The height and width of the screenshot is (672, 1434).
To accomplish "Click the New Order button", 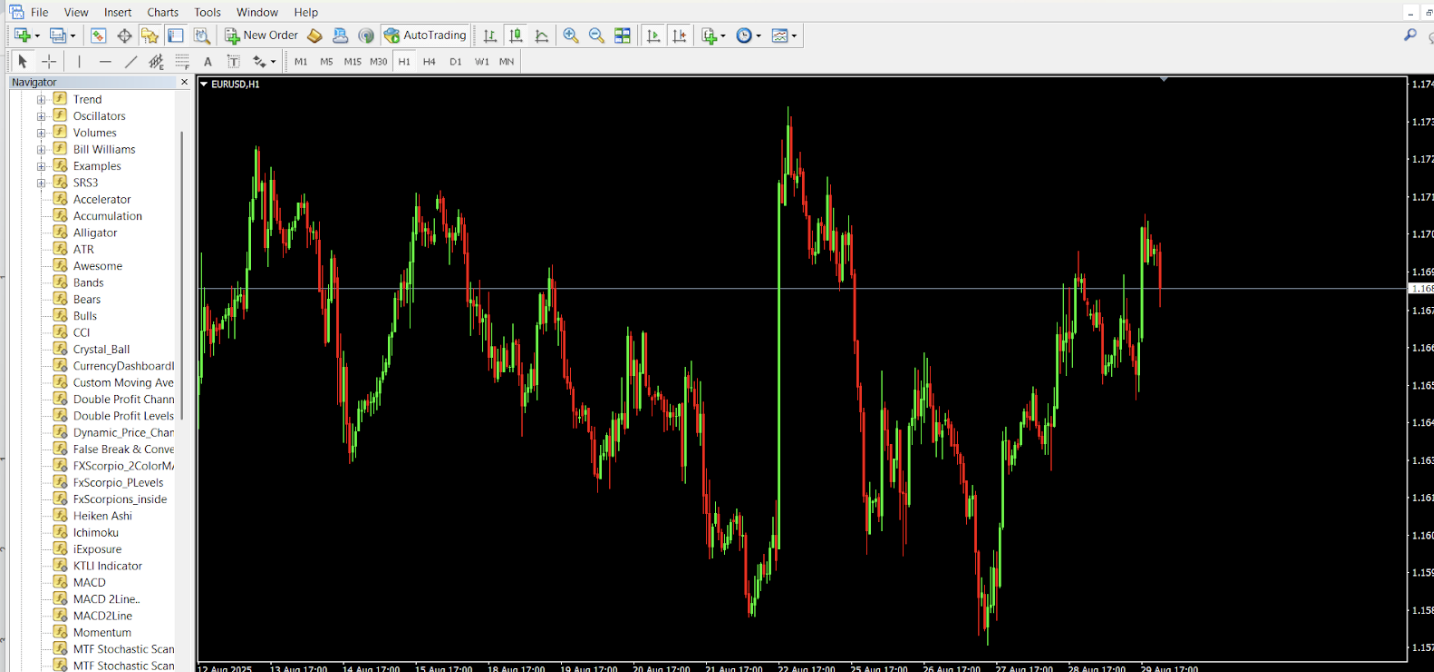I will pyautogui.click(x=261, y=36).
